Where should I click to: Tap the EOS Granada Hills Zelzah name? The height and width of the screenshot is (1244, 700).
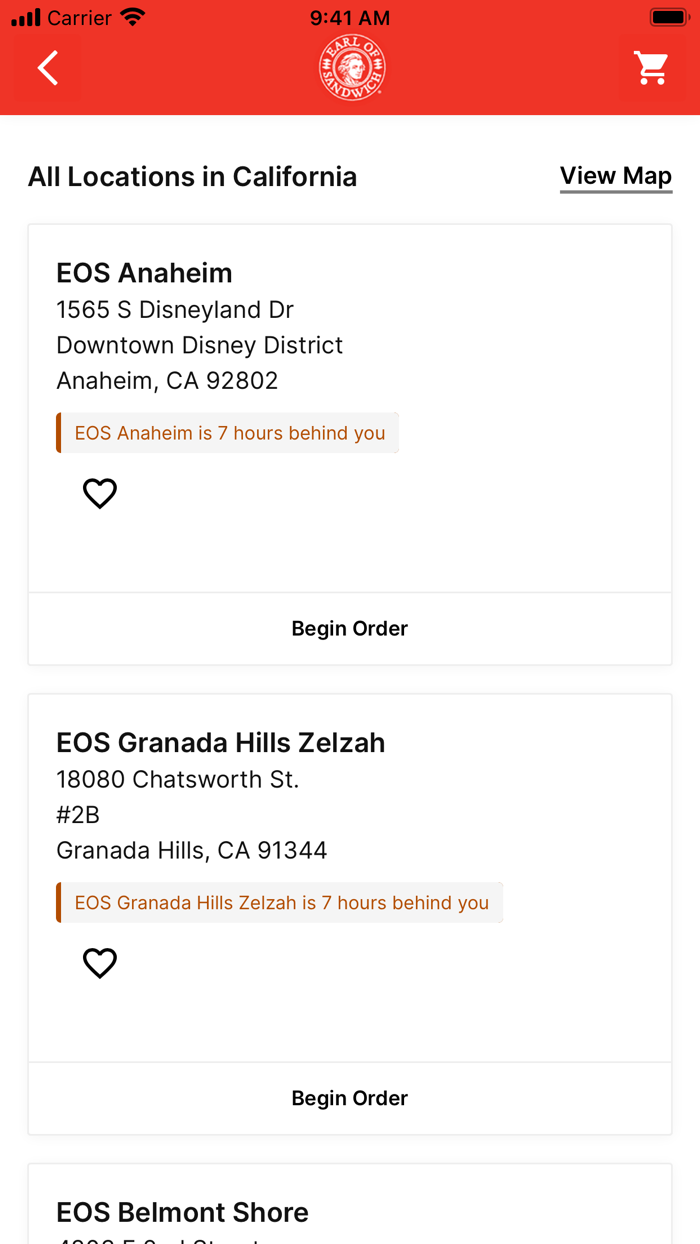(220, 742)
